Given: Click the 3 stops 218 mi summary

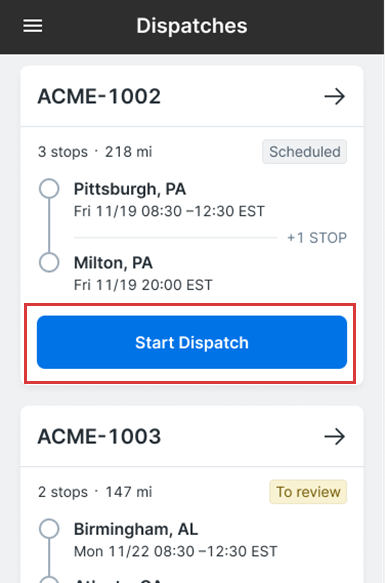Looking at the screenshot, I should coord(95,152).
